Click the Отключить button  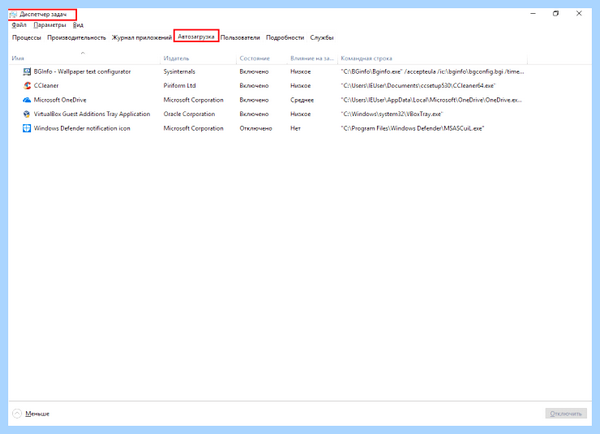pyautogui.click(x=566, y=413)
